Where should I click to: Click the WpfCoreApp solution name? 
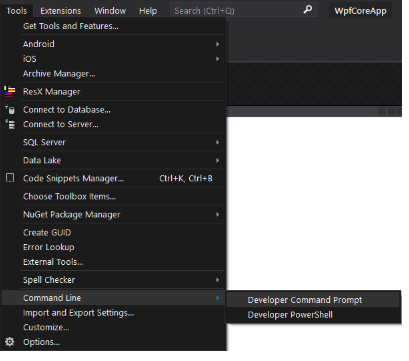pos(360,11)
